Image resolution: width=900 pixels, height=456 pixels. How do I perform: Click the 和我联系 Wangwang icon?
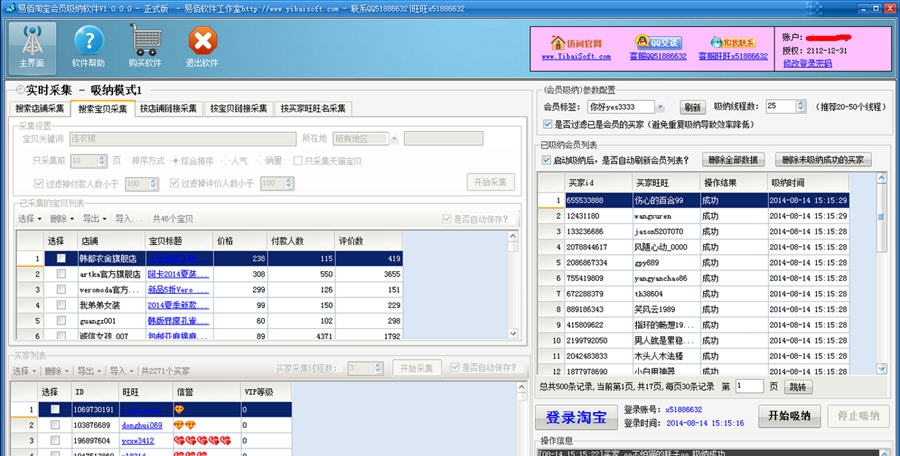732,43
